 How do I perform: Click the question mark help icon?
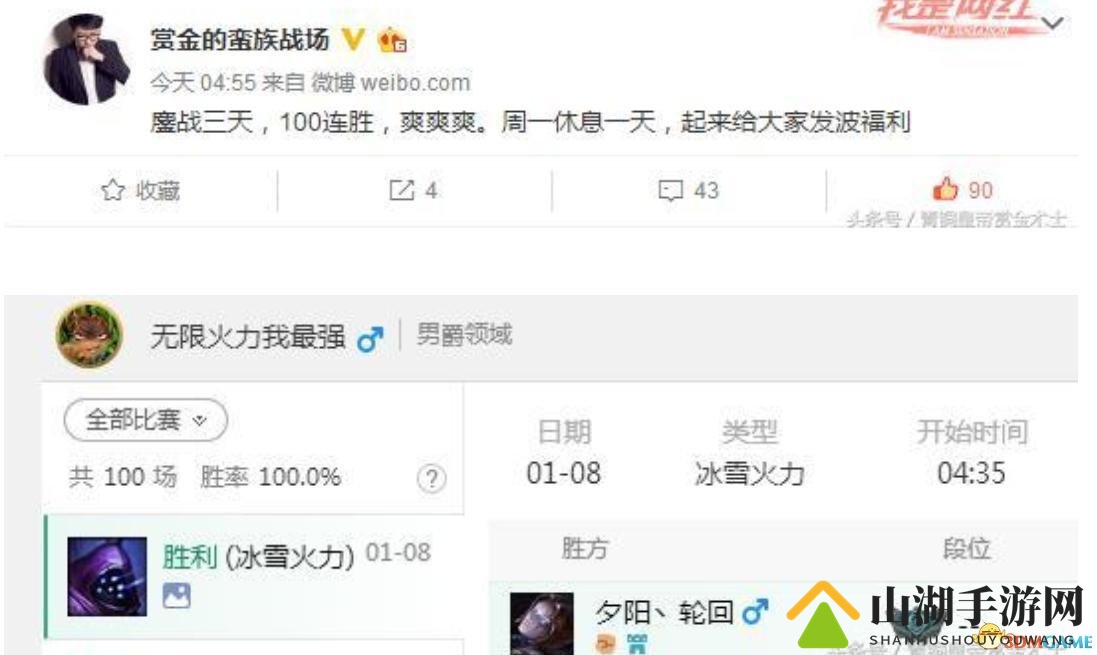(x=432, y=479)
